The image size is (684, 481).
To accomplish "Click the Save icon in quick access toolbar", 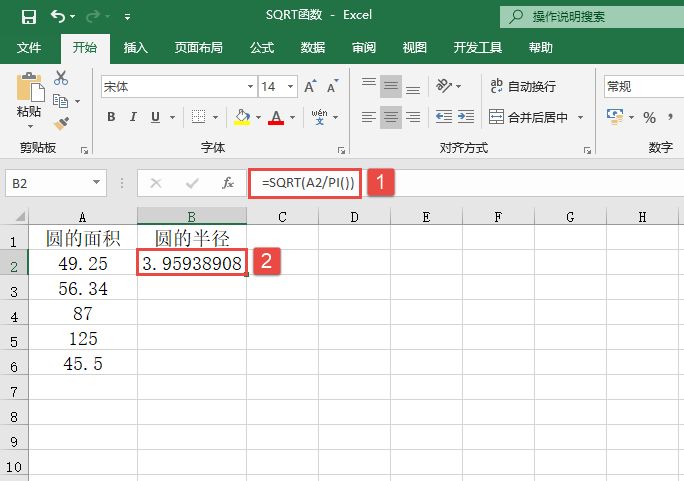I will pos(29,17).
